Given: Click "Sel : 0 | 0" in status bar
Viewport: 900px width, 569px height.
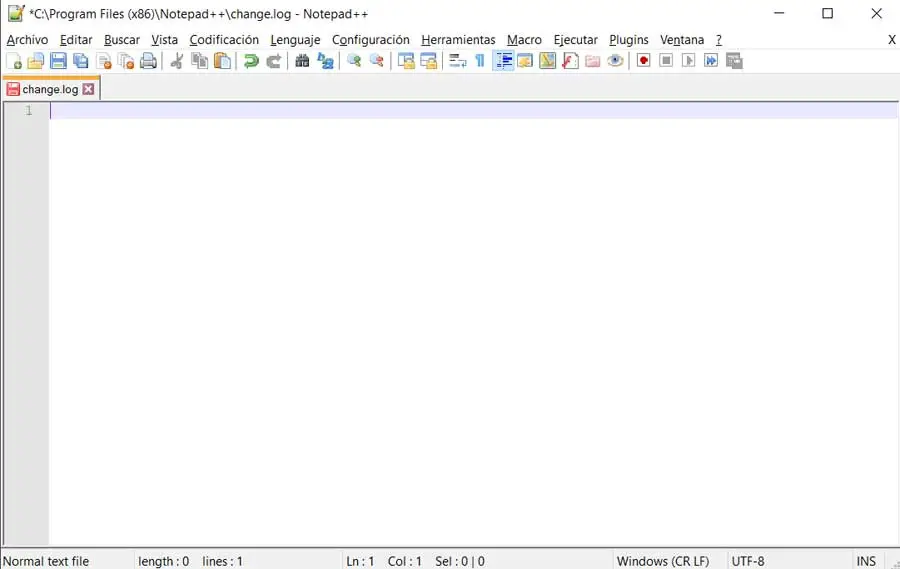Looking at the screenshot, I should 460,561.
